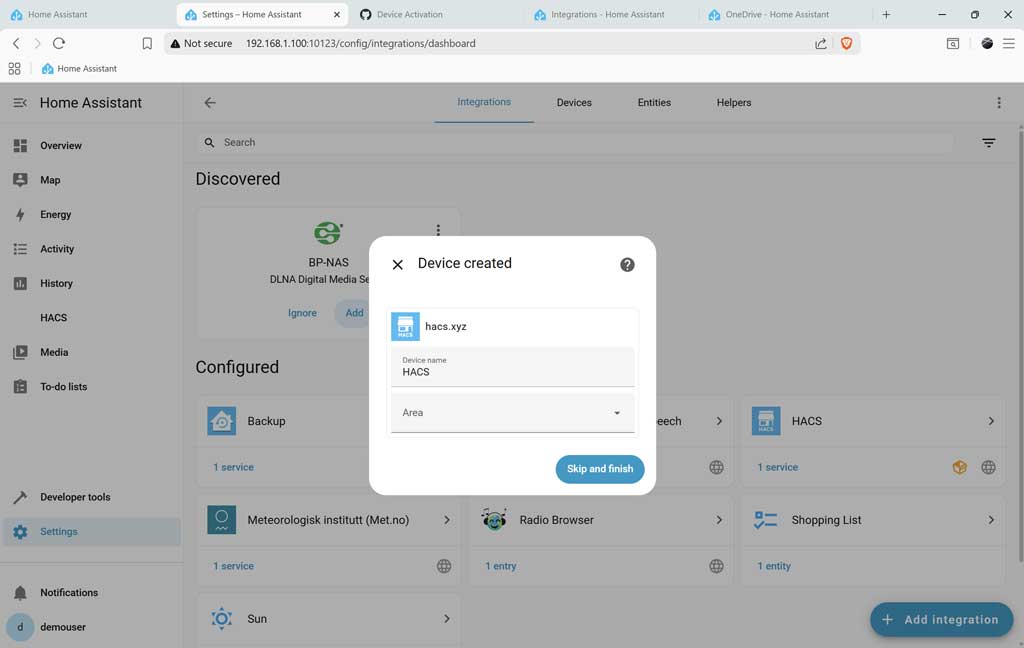Click the HACS custom integration box icon
This screenshot has height=648, width=1024.
[x=959, y=467]
